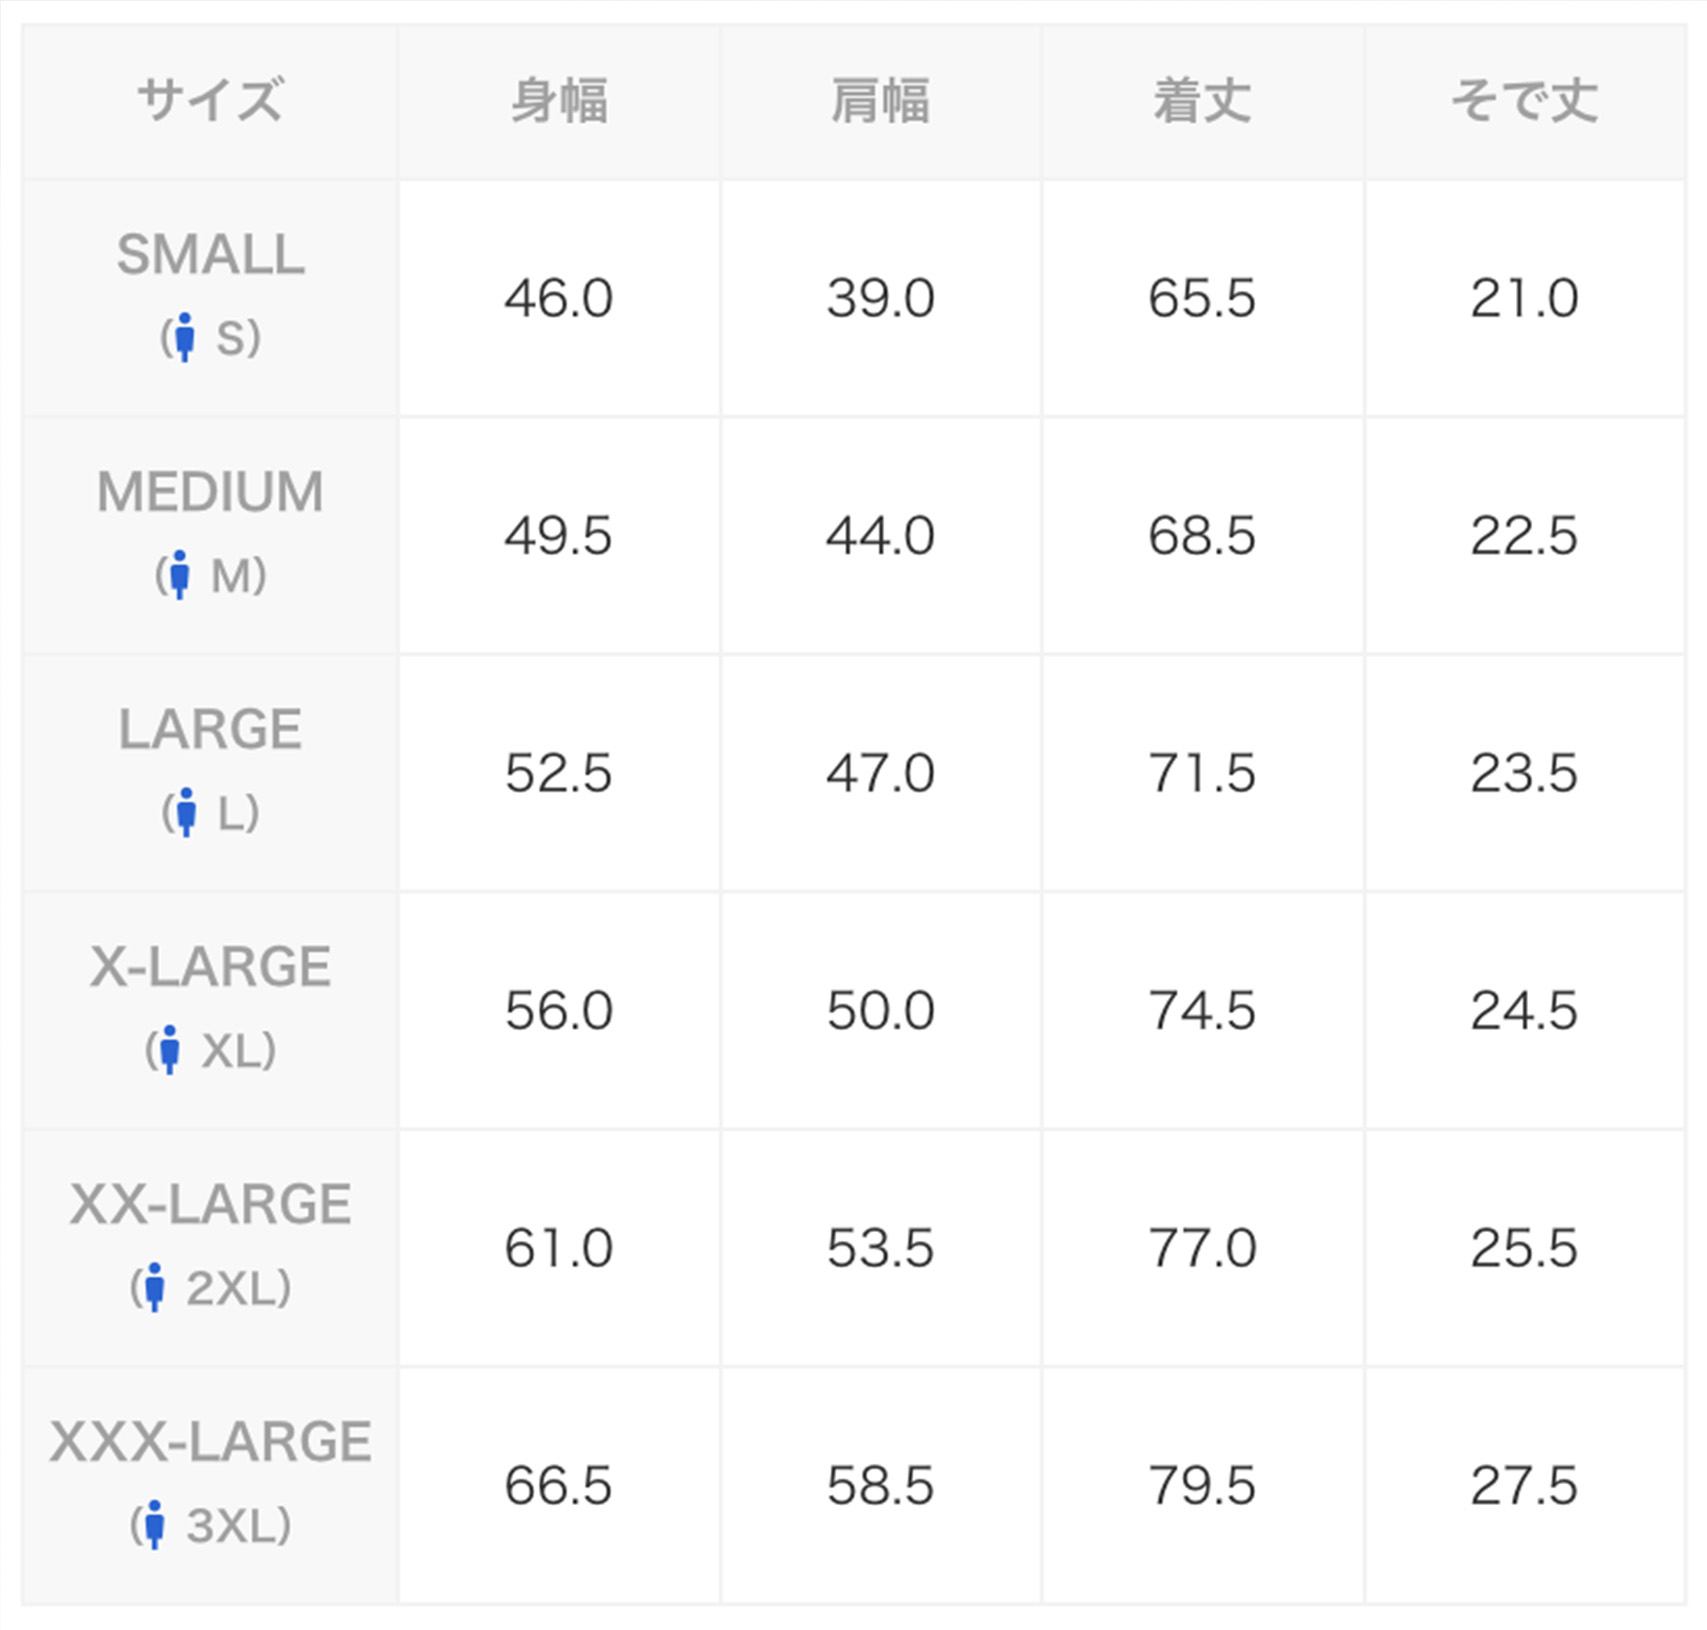Select the 肩幅 column header
Screen dimensions: 1707x1630
pyautogui.click(x=880, y=101)
